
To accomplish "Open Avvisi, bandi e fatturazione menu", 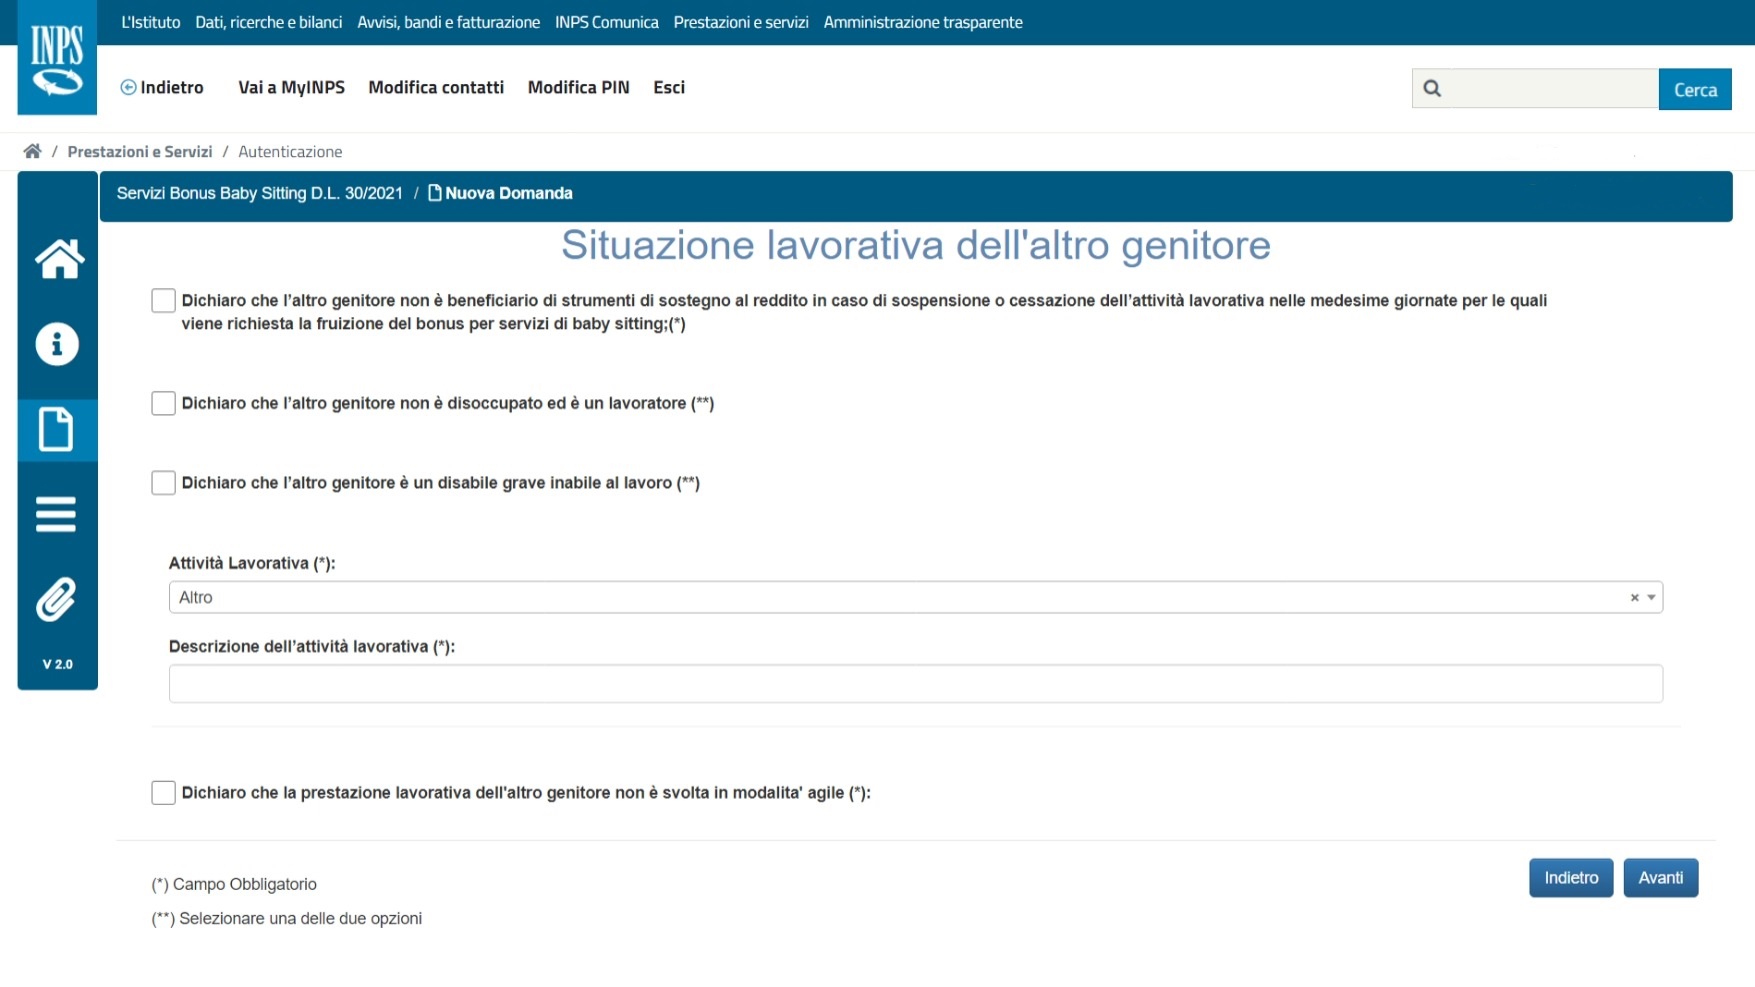I will click(x=449, y=22).
